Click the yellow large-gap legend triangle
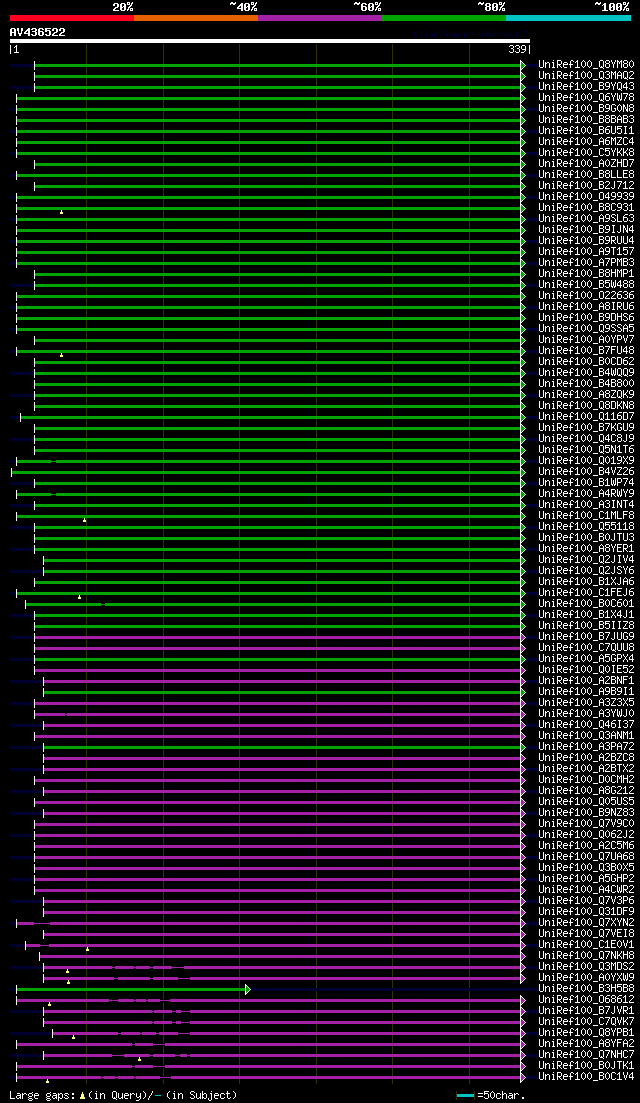This screenshot has height=1103, width=640. click(82, 1095)
